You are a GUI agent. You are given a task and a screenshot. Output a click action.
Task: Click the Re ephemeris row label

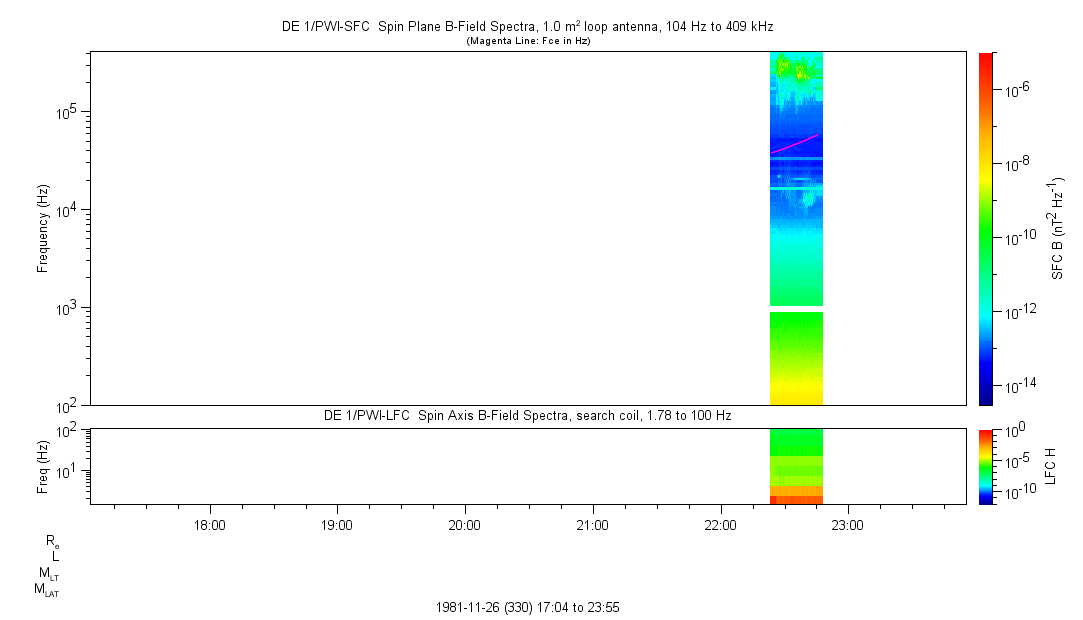[x=52, y=541]
